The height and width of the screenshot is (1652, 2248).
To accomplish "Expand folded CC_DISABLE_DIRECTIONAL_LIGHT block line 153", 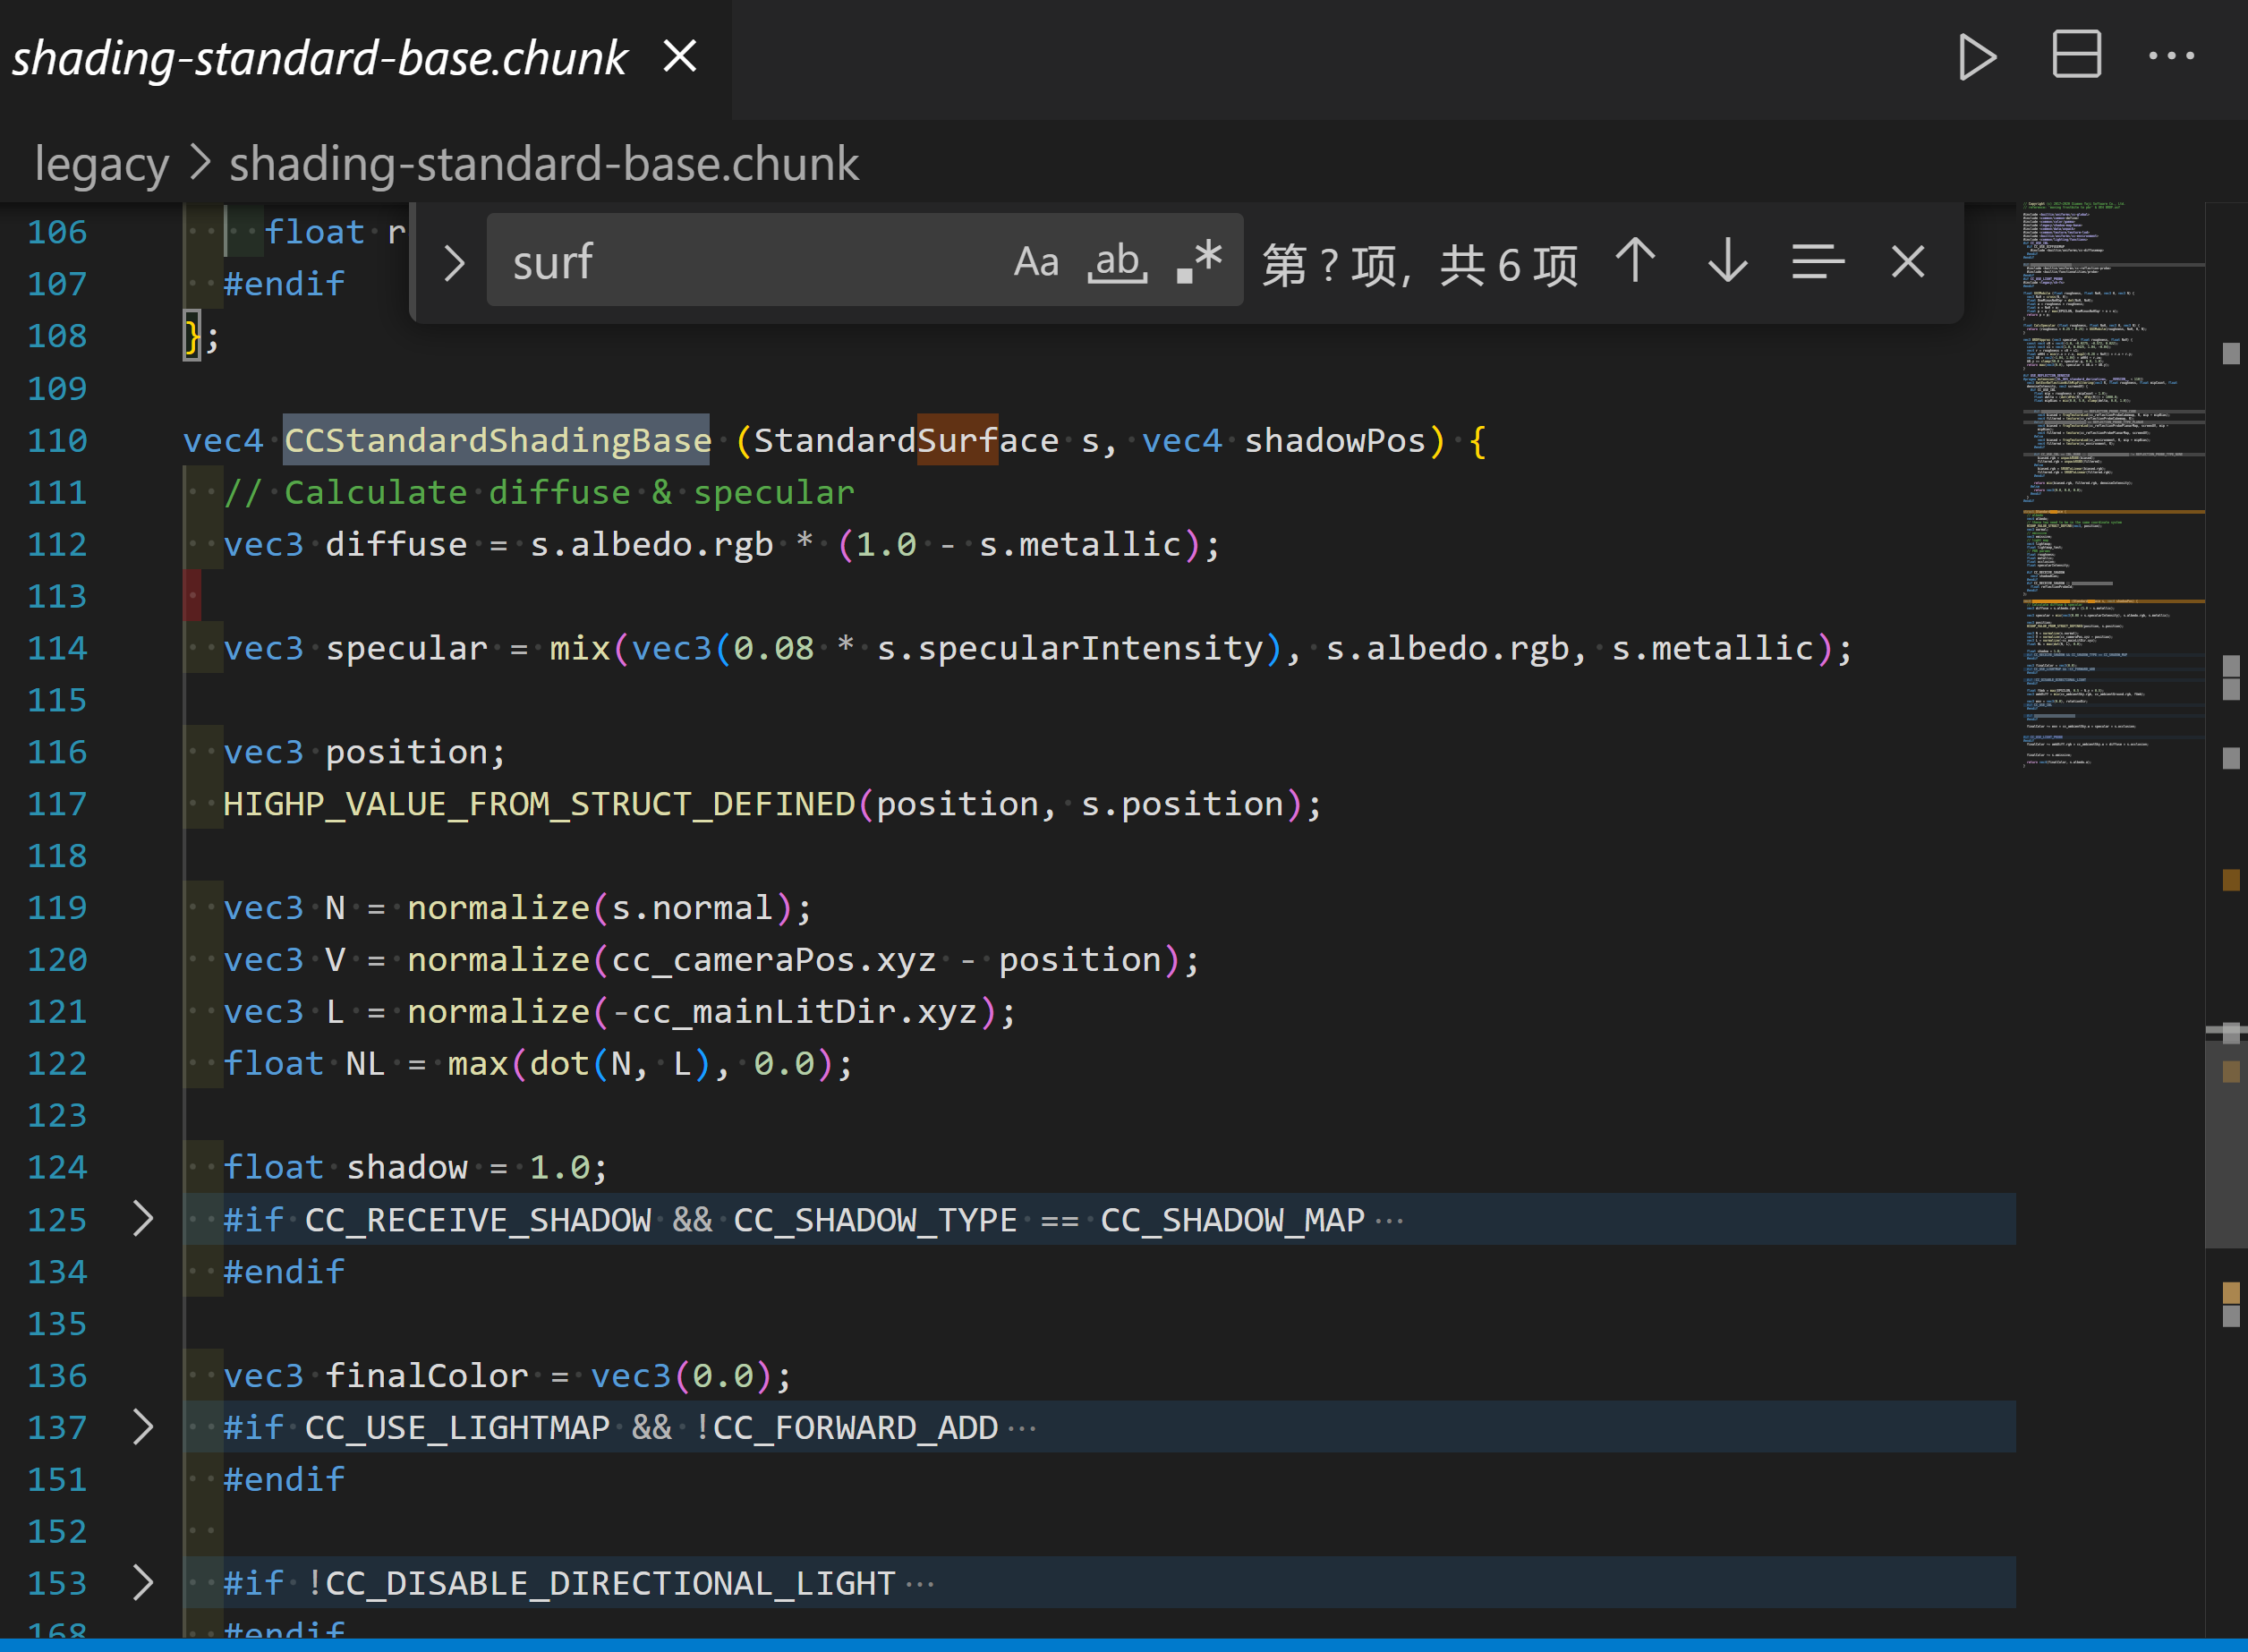I will (x=143, y=1583).
